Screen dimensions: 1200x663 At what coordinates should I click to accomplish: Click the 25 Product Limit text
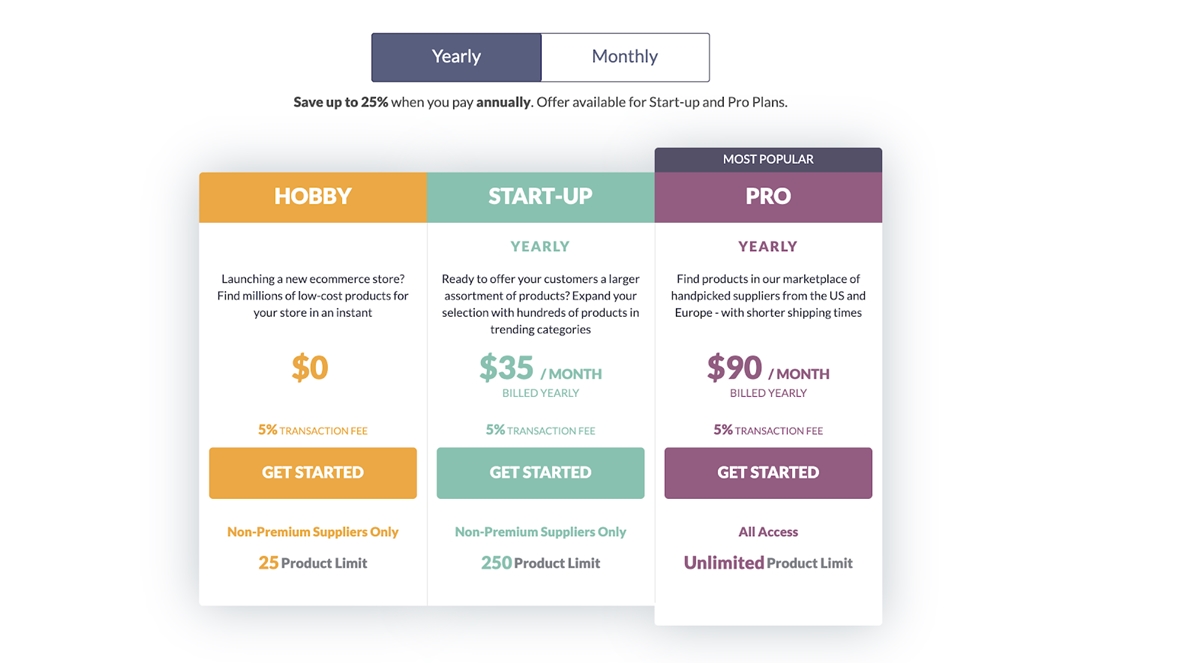tap(313, 563)
